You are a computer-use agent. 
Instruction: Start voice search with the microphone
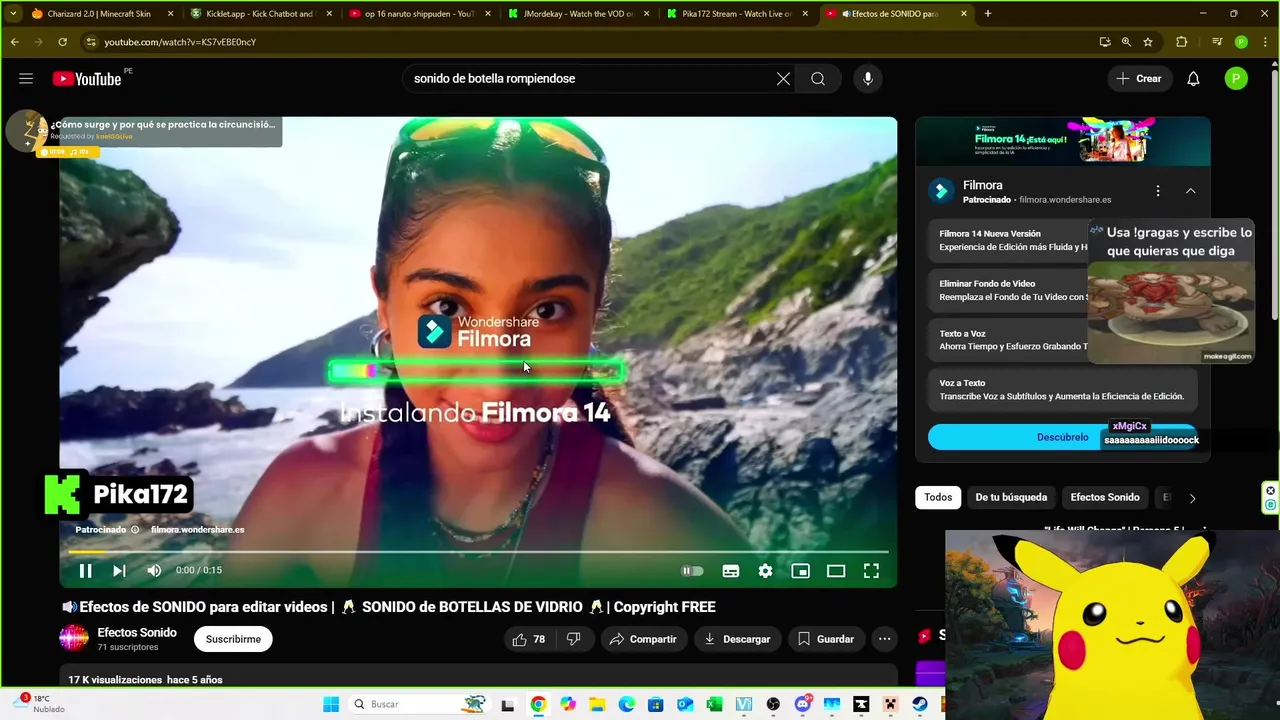(x=867, y=79)
